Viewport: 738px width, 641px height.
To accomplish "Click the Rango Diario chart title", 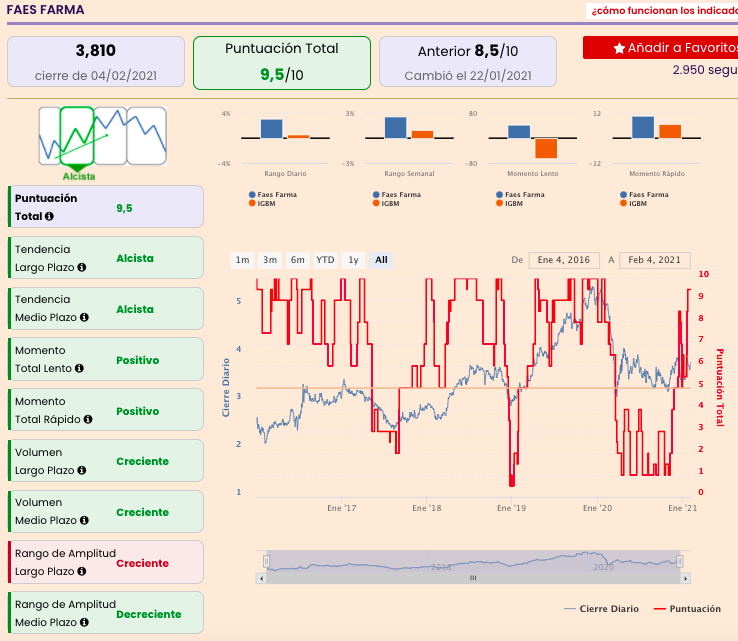I will (x=285, y=174).
